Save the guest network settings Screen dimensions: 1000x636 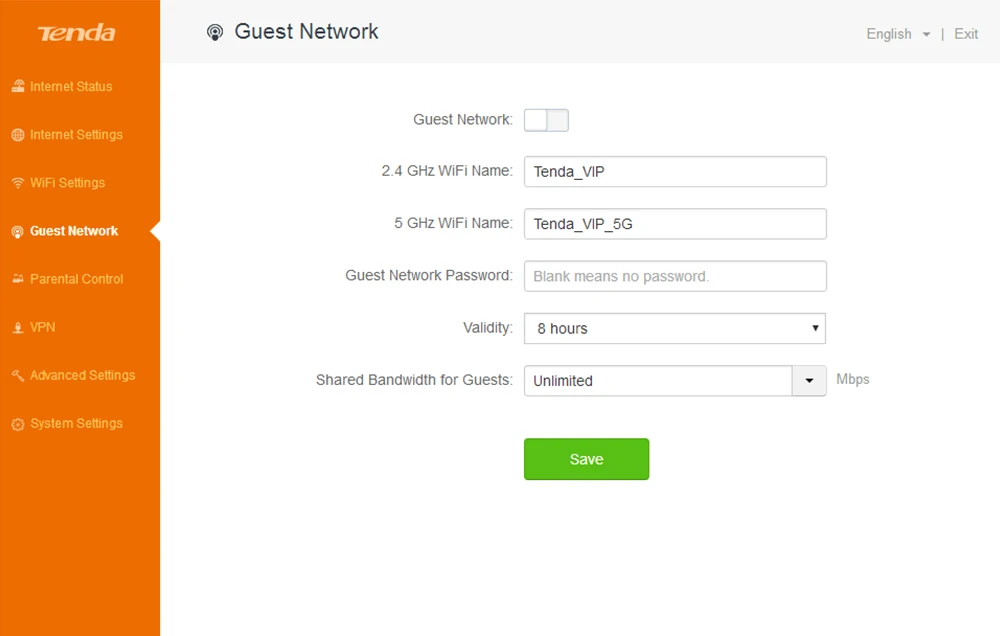[587, 459]
